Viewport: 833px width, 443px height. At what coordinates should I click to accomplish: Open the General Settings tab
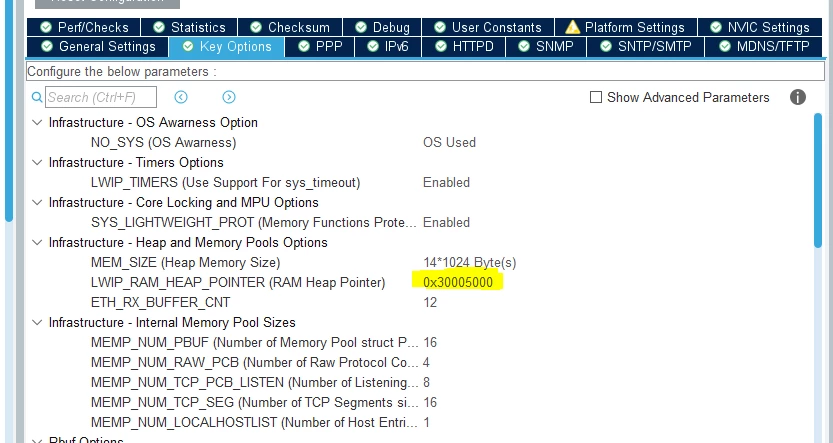point(98,47)
